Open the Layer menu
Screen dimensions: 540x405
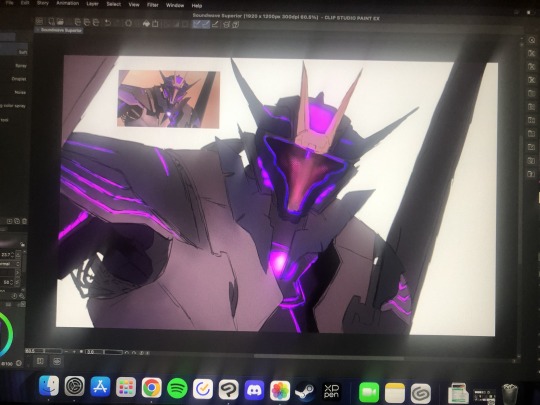(x=92, y=4)
